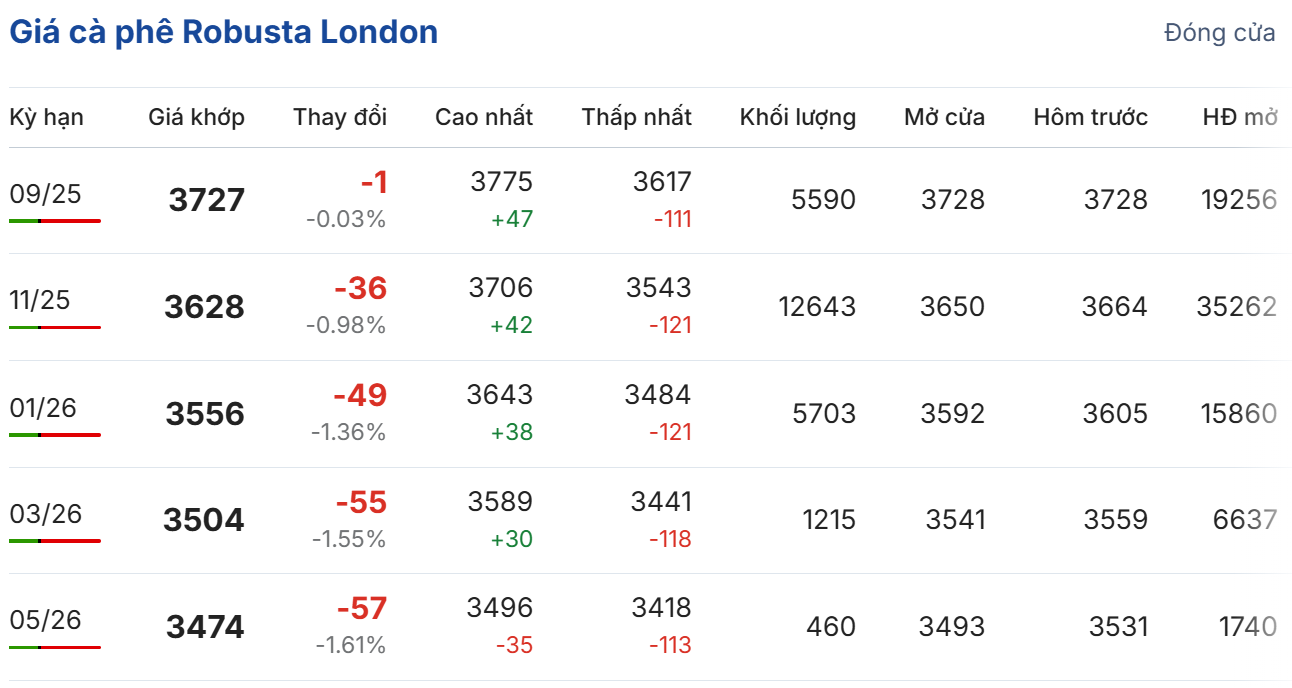Click the green-red range bar under 09/25

pos(55,220)
